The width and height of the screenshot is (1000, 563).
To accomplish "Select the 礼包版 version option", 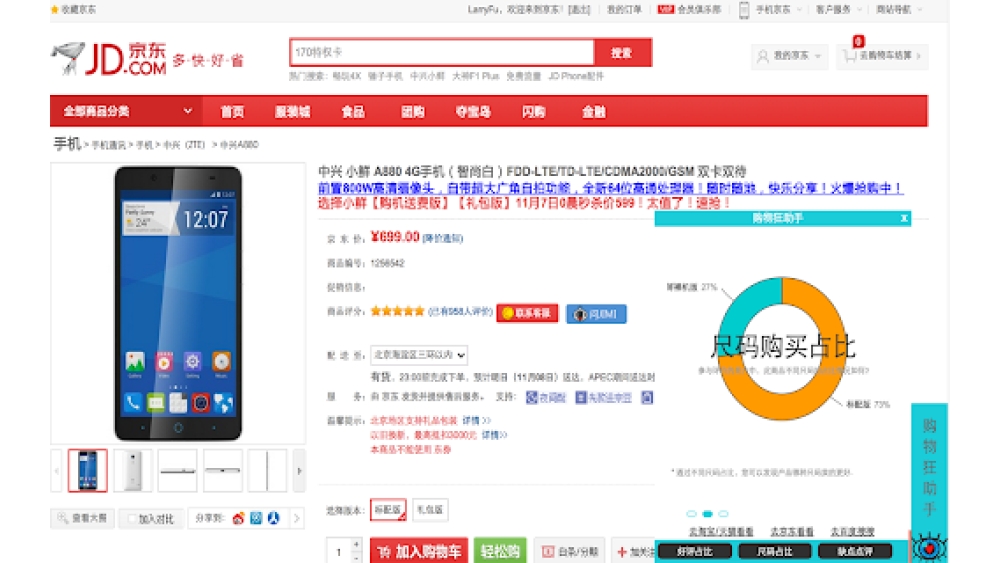I will 430,509.
